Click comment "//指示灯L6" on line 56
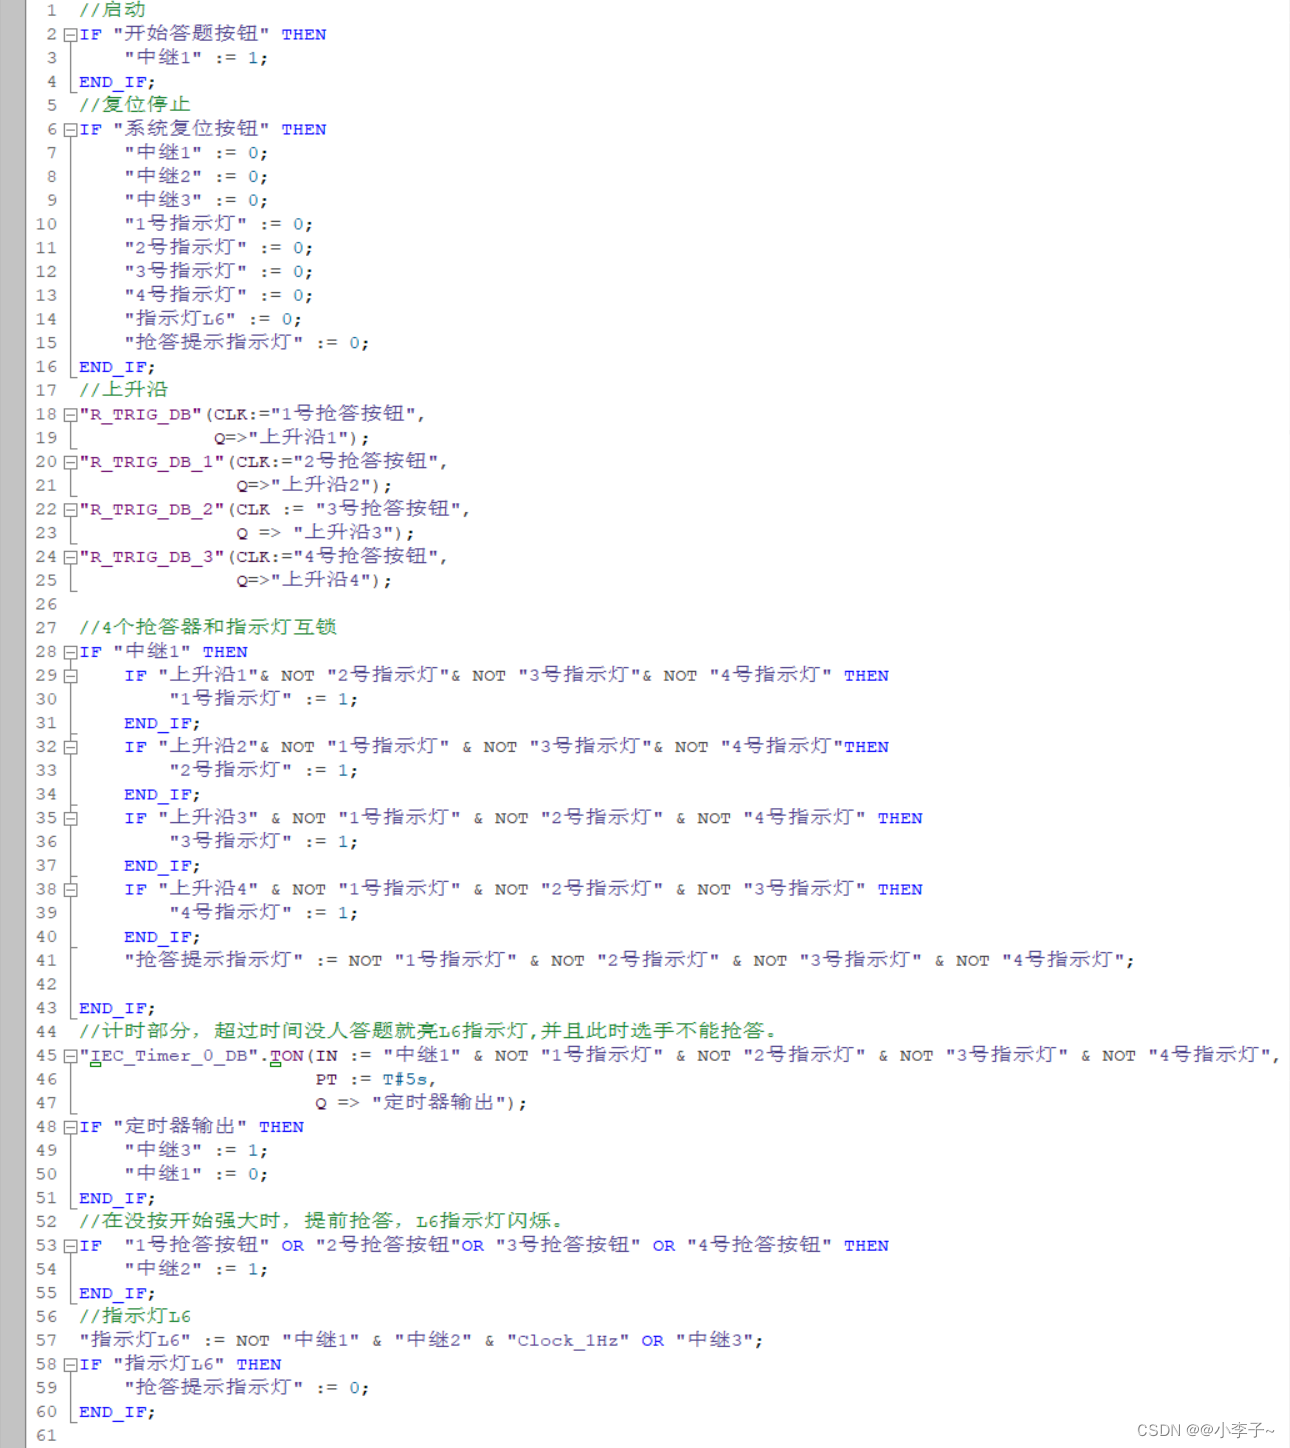The image size is (1290, 1448). [x=134, y=1316]
